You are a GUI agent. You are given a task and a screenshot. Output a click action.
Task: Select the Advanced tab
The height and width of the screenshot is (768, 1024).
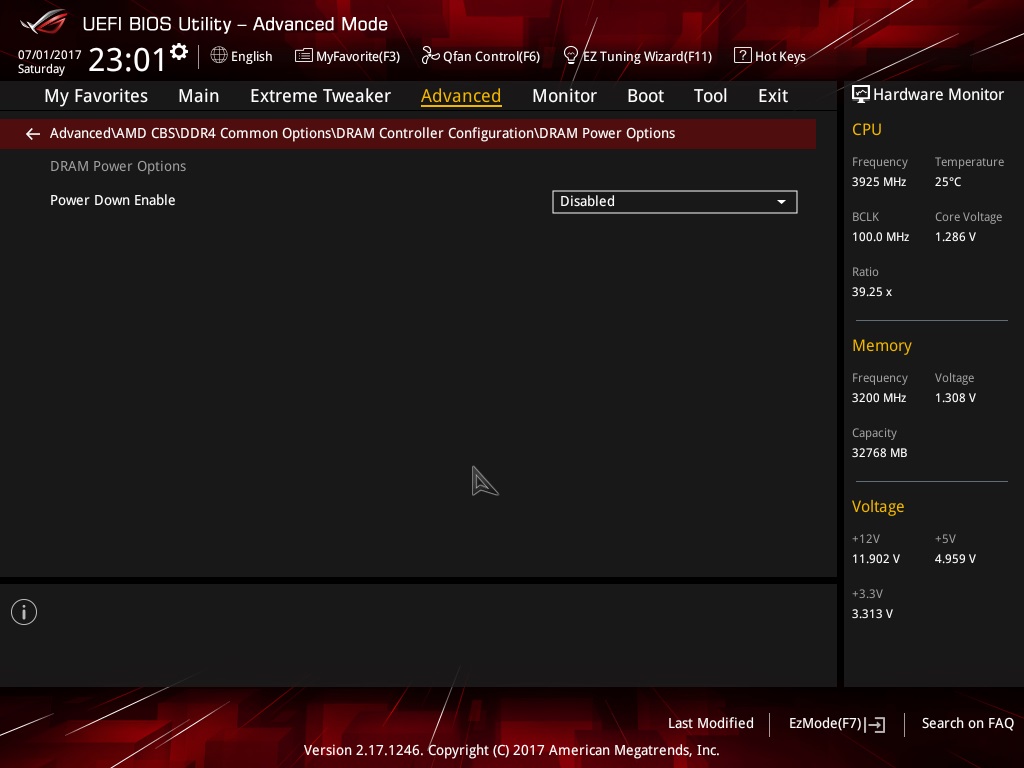(461, 96)
